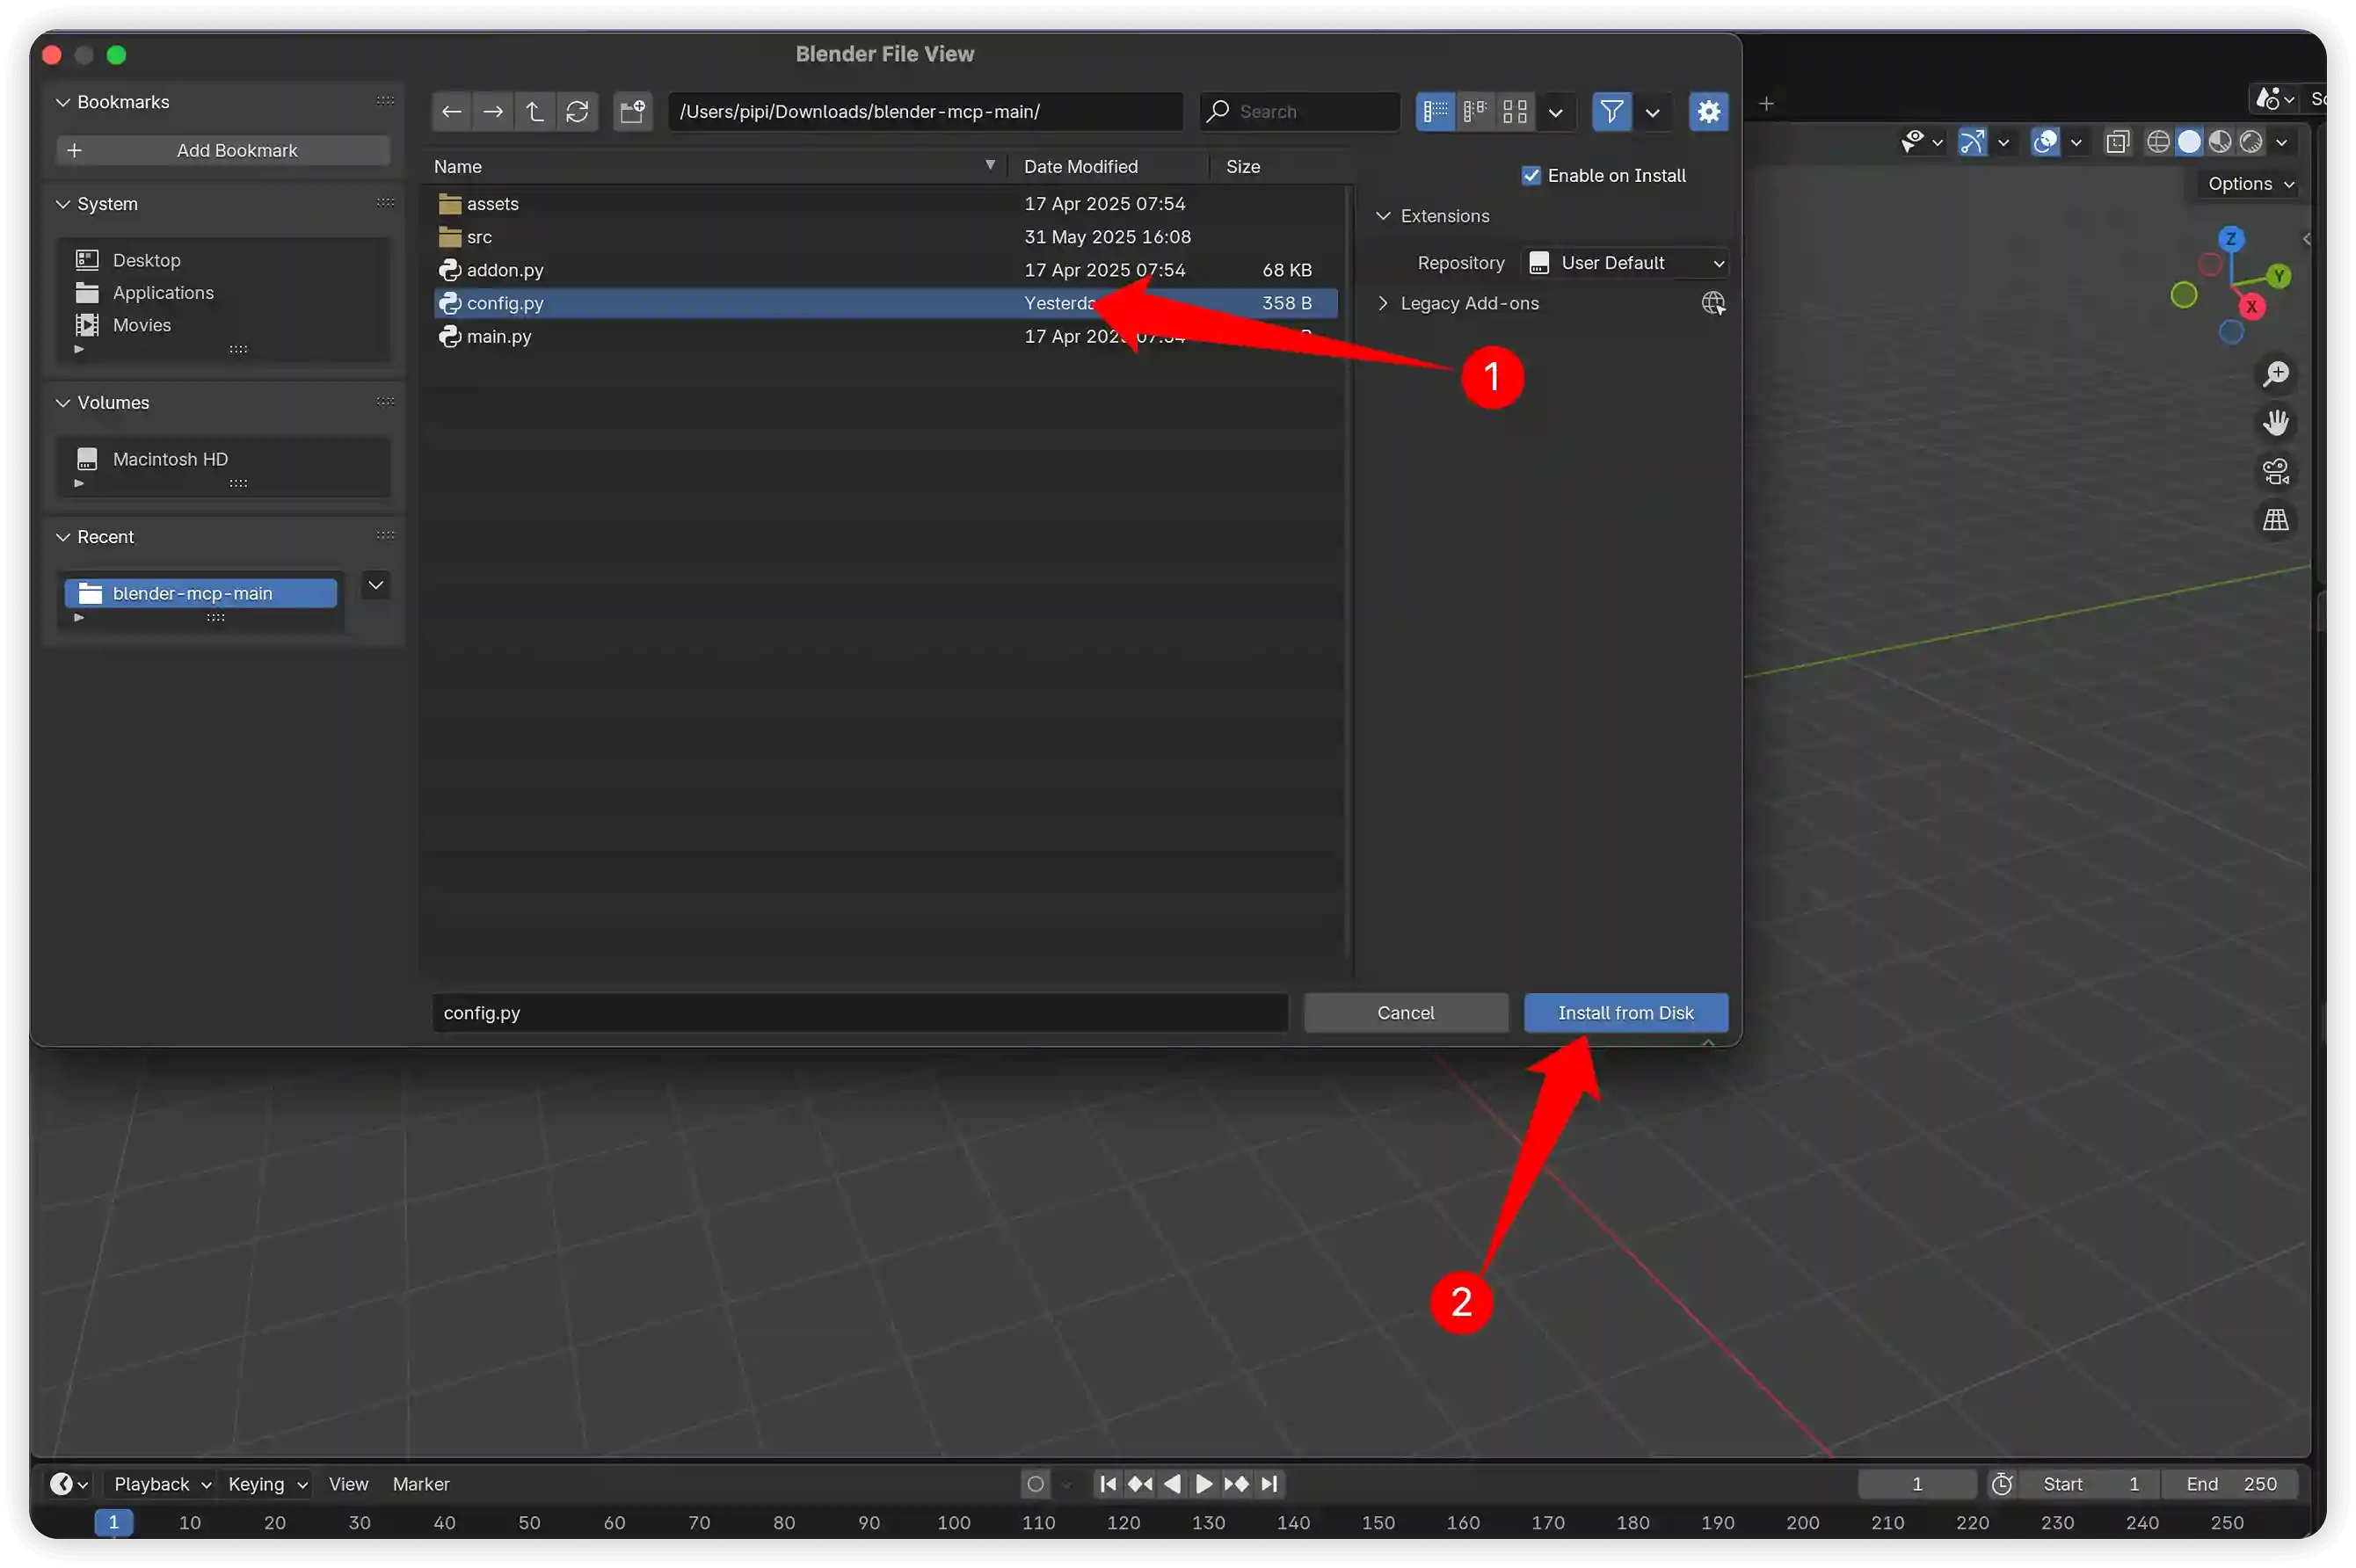Click Install from Disk button
The image size is (2356, 1568).
(x=1625, y=1012)
